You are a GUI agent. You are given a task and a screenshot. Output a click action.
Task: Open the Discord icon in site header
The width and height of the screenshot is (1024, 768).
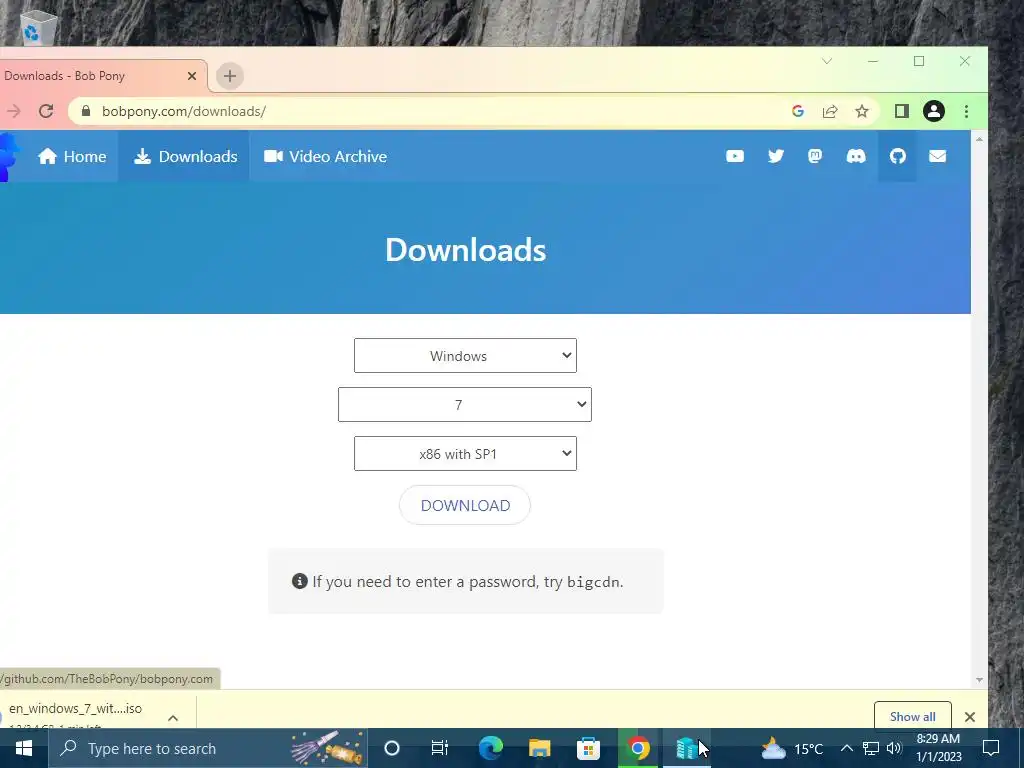tap(856, 156)
